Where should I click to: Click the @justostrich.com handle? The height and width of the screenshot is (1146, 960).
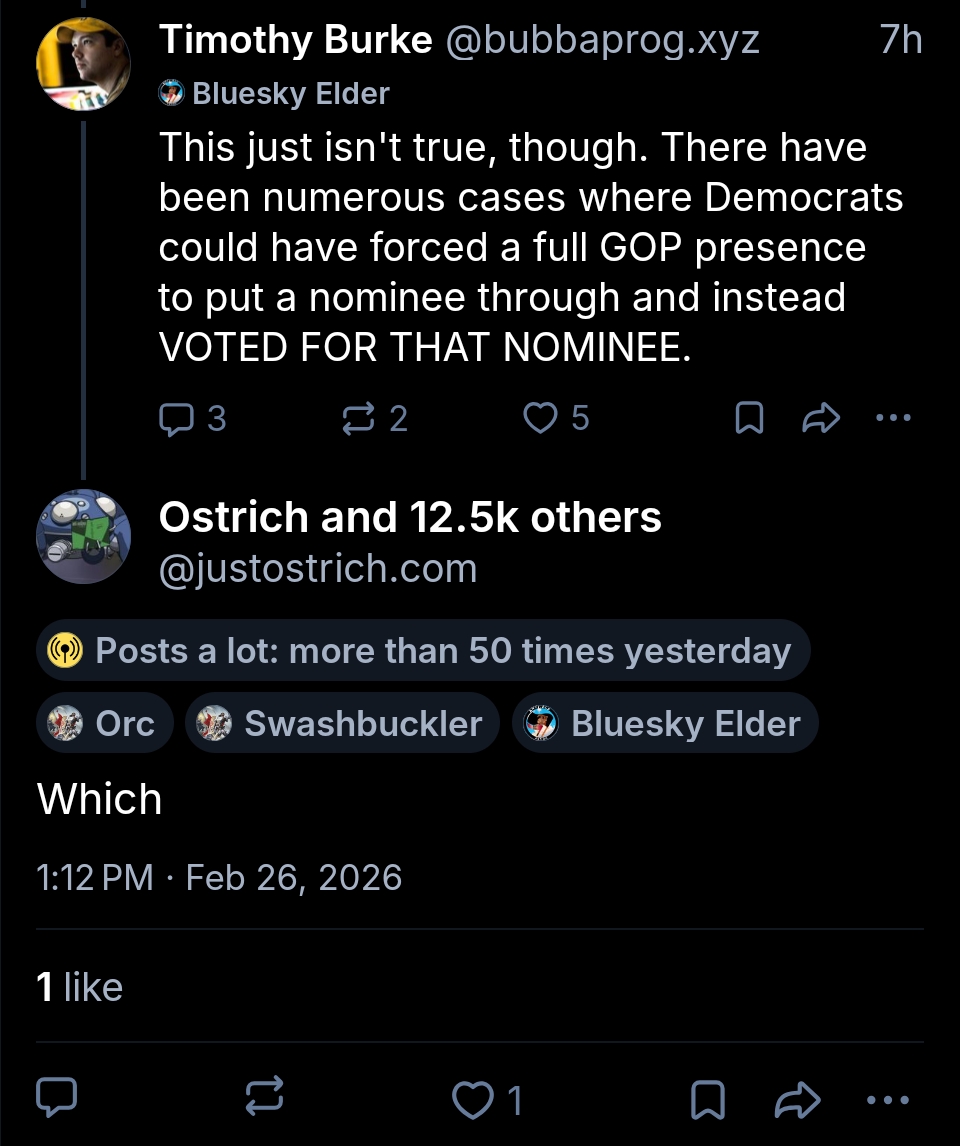[x=318, y=568]
